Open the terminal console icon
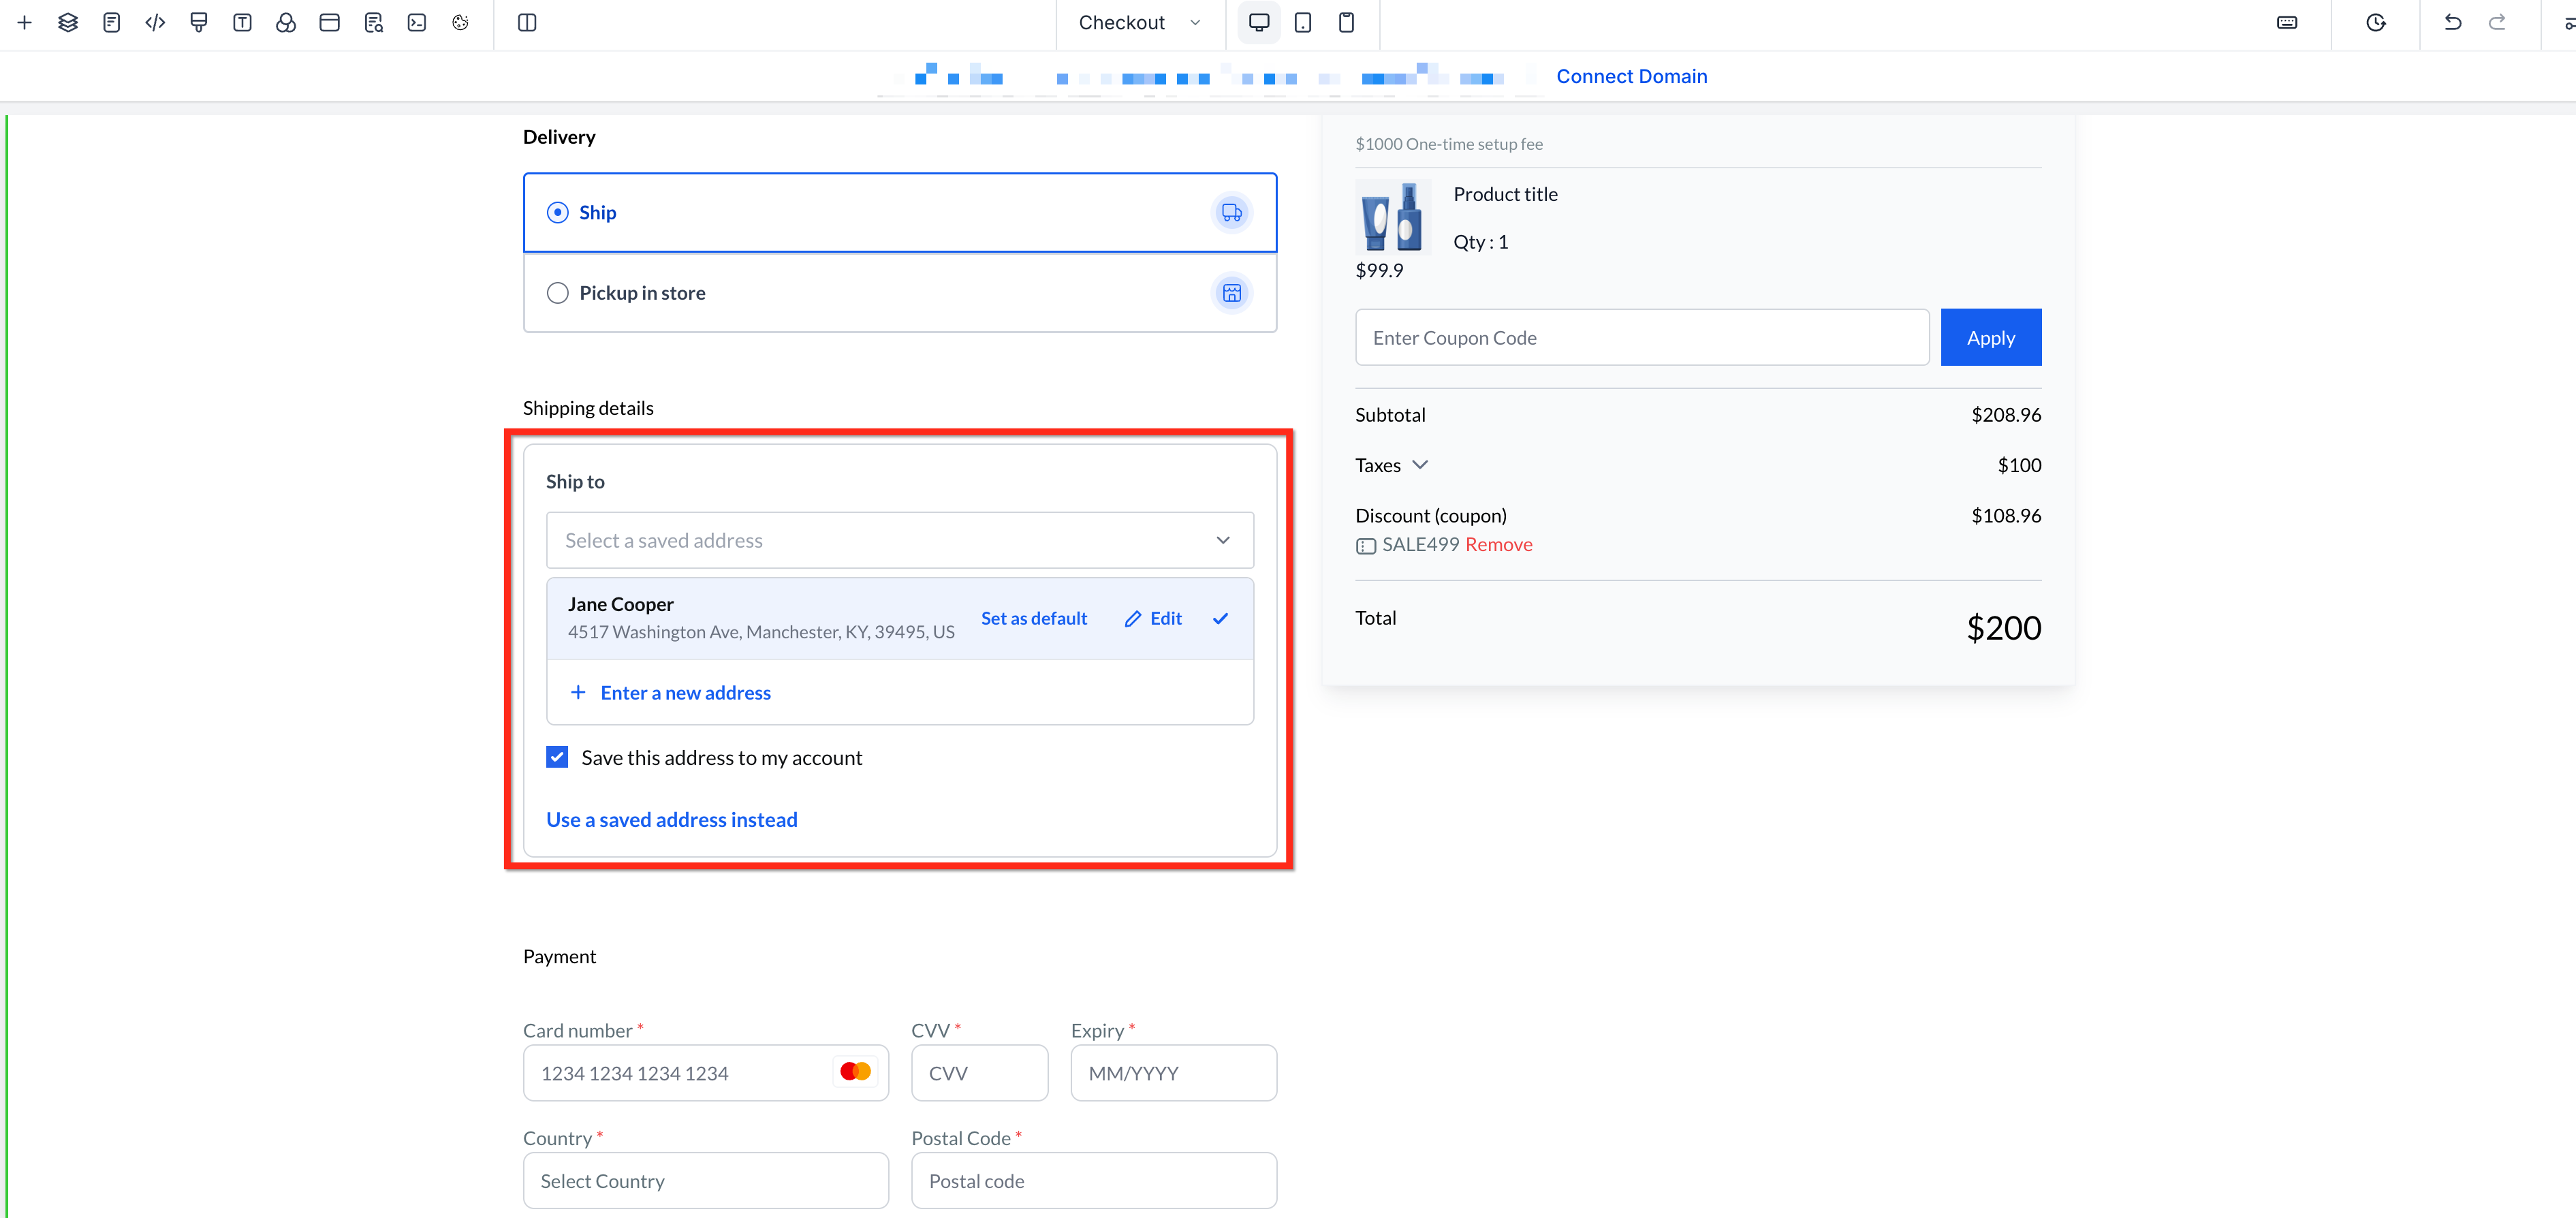Screen dimensions: 2576x1218 coord(417,22)
